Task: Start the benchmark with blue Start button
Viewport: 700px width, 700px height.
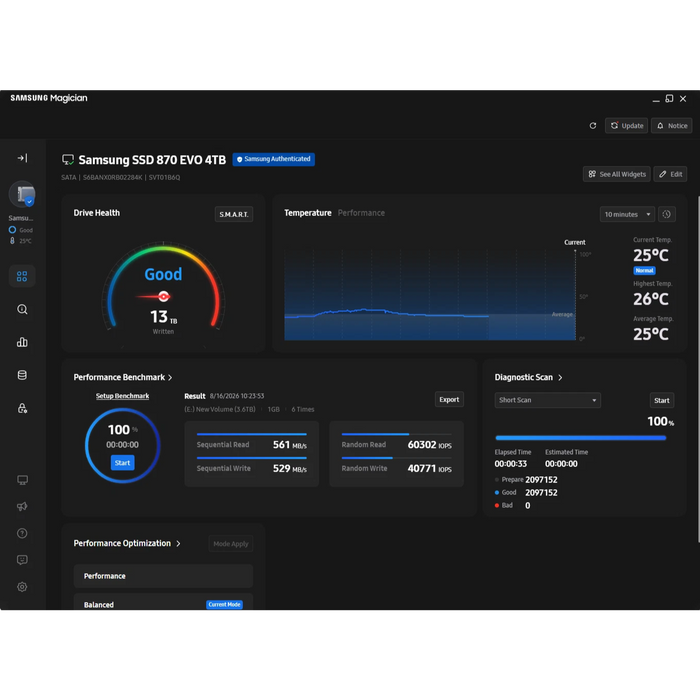Action: 122,462
